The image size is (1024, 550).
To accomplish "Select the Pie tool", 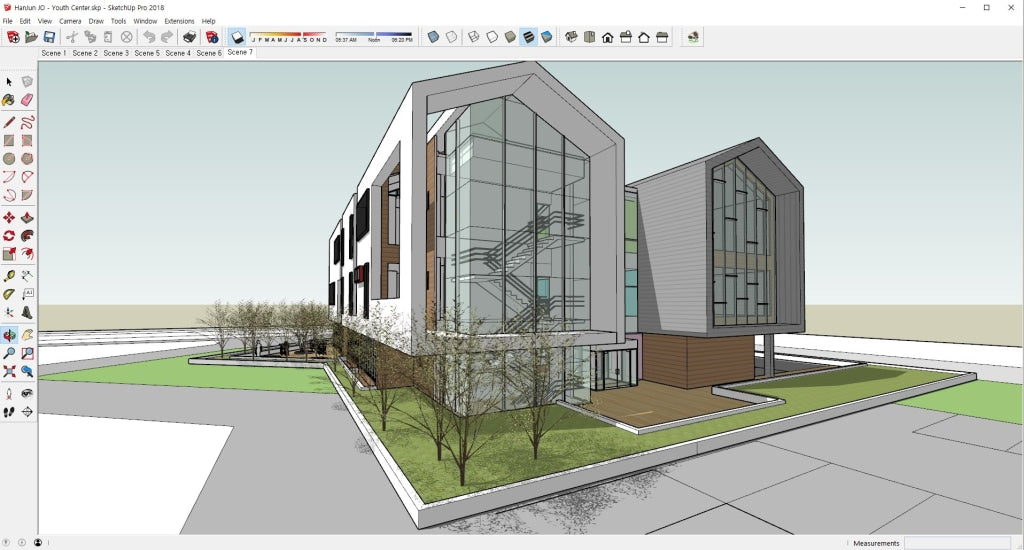I will pyautogui.click(x=27, y=195).
